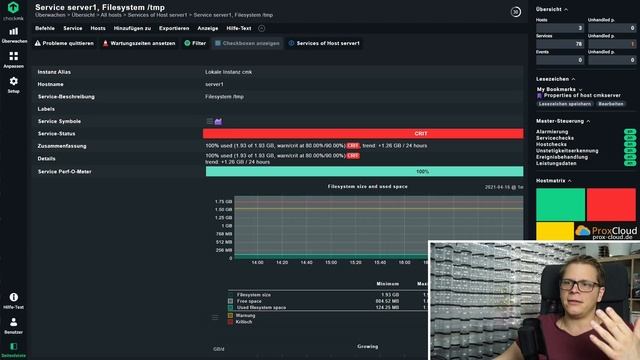This screenshot has height=360, width=640.
Task: Click the service action menu icon
Action: click(x=209, y=121)
